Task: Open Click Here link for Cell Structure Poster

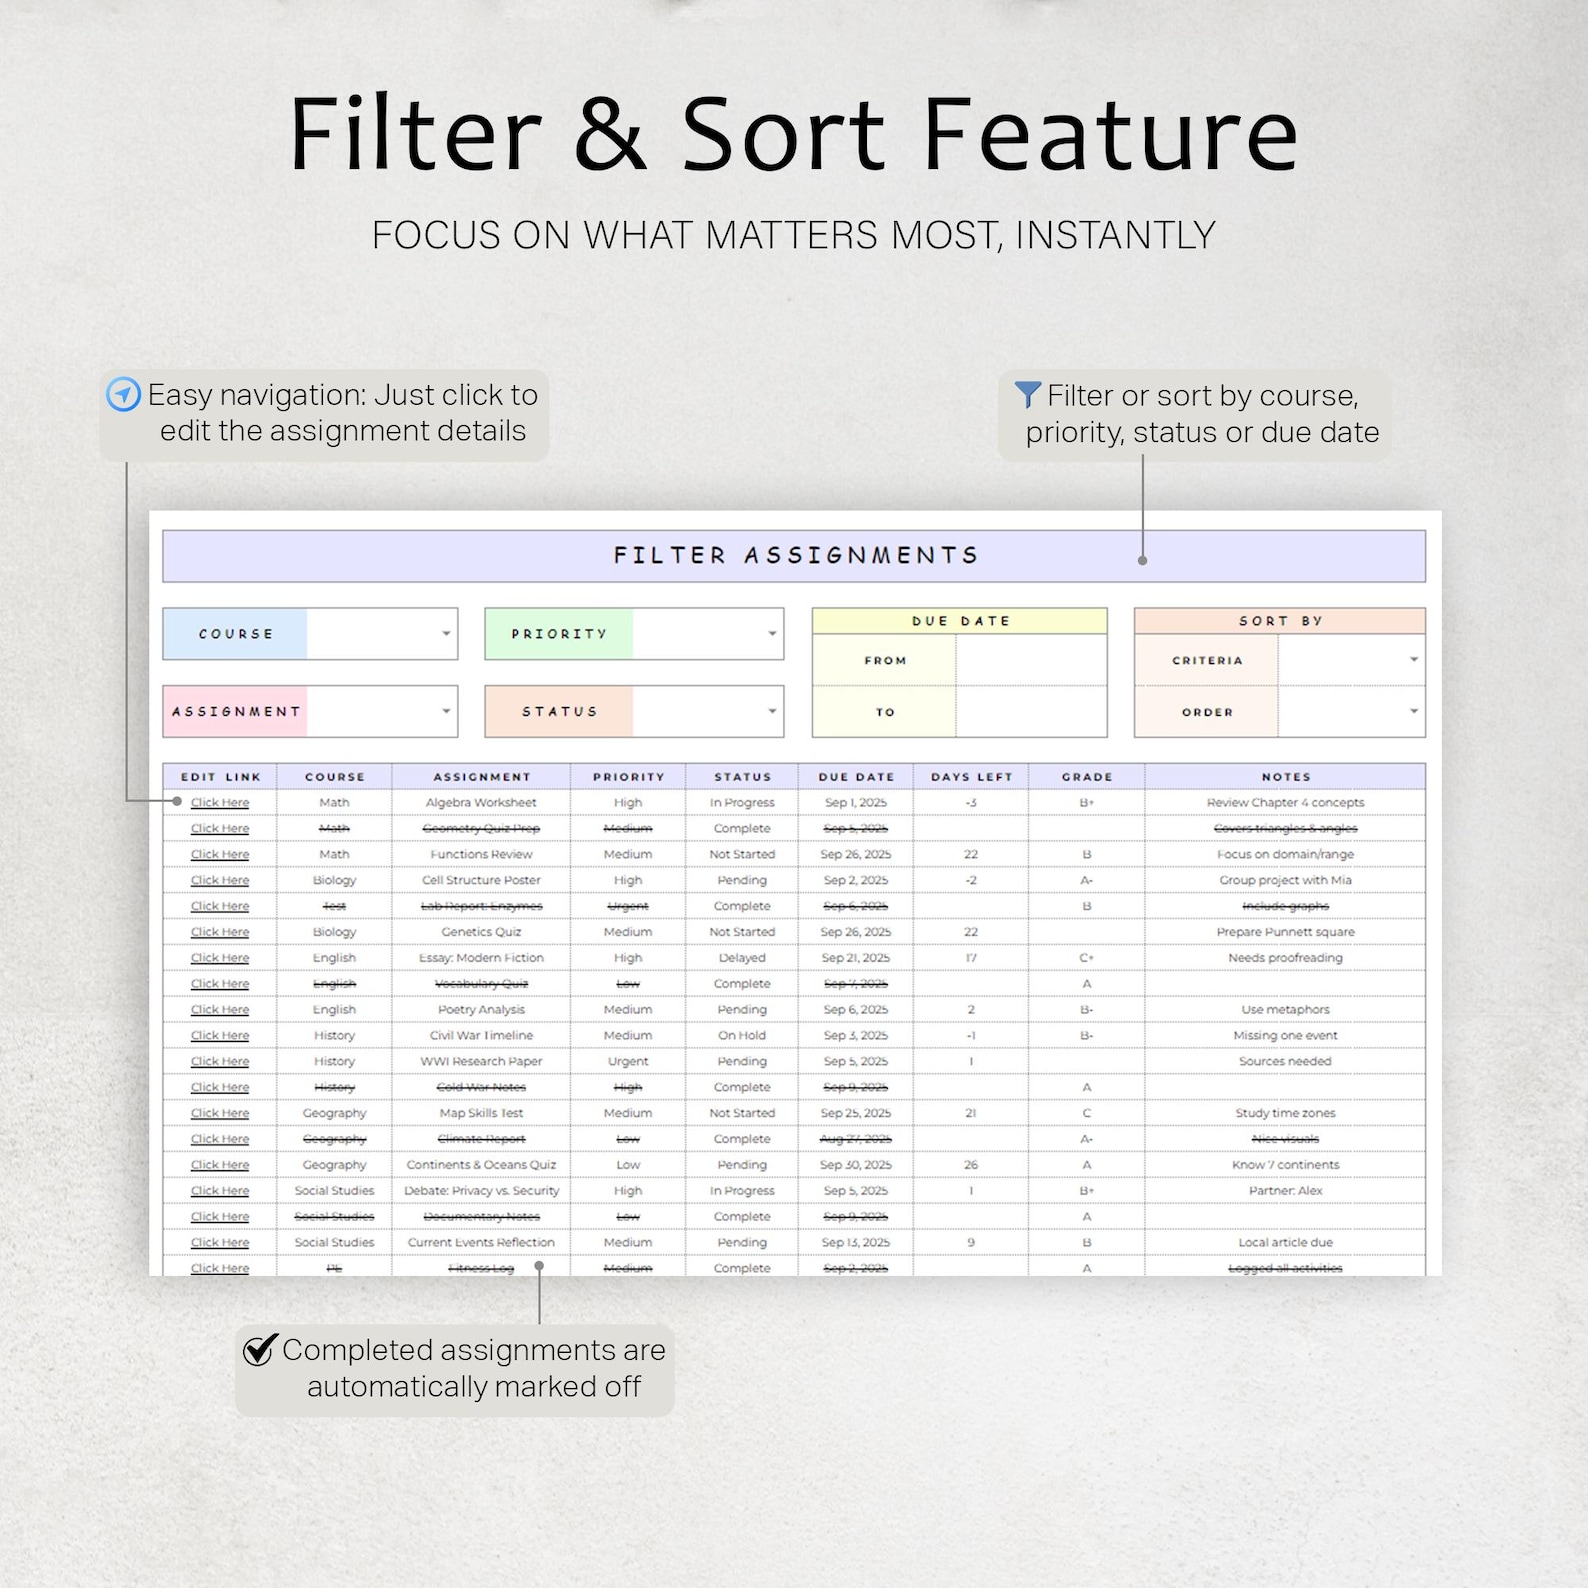Action: (220, 881)
